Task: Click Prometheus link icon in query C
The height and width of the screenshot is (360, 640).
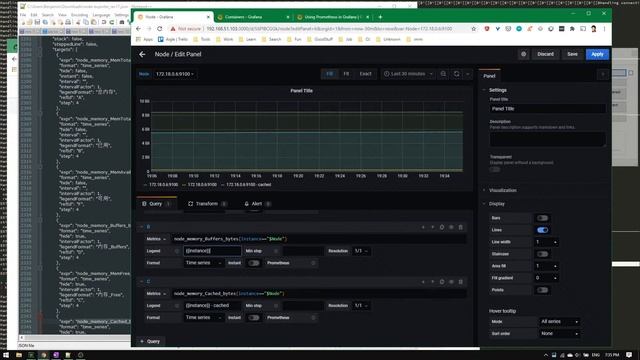Action: point(313,318)
